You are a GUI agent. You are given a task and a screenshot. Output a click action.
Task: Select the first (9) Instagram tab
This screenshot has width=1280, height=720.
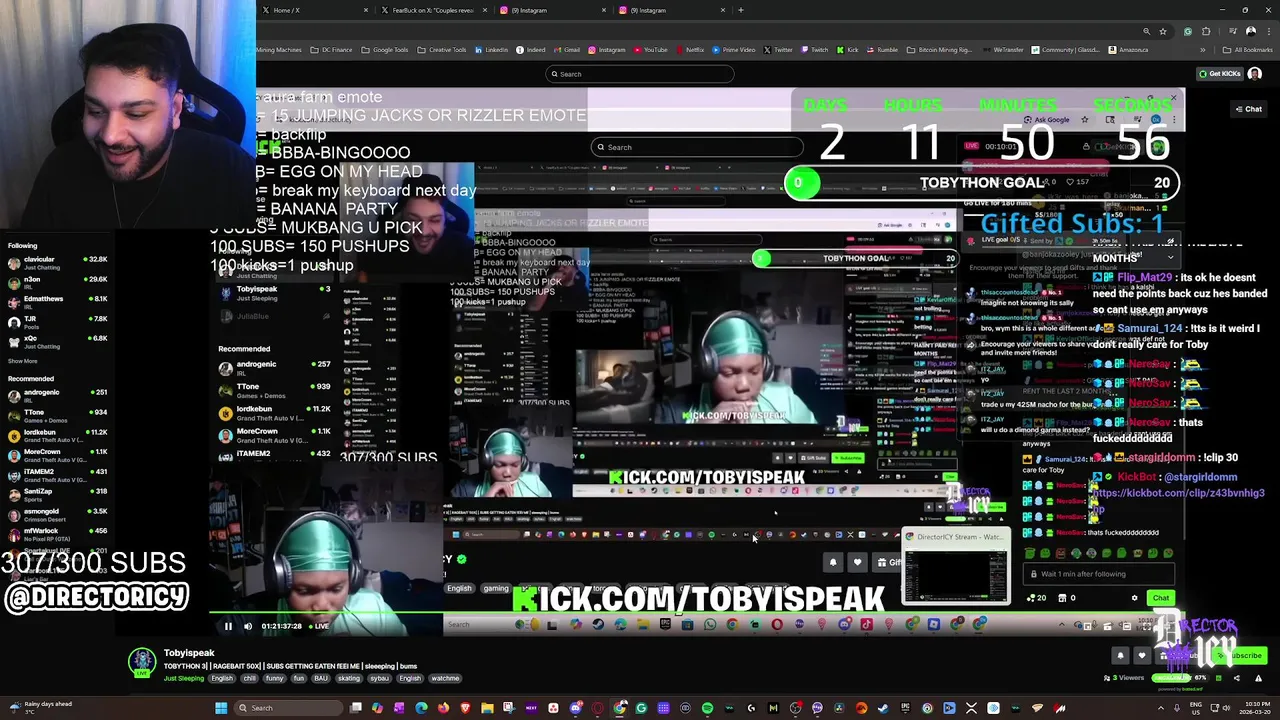coord(556,10)
